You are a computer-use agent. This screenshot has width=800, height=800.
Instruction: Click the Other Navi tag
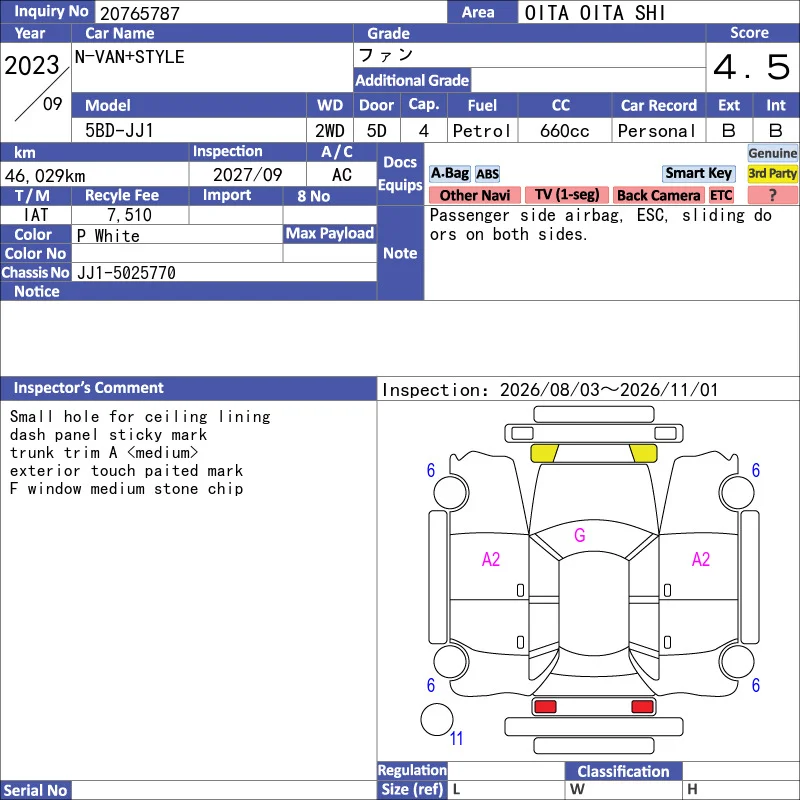[474, 195]
